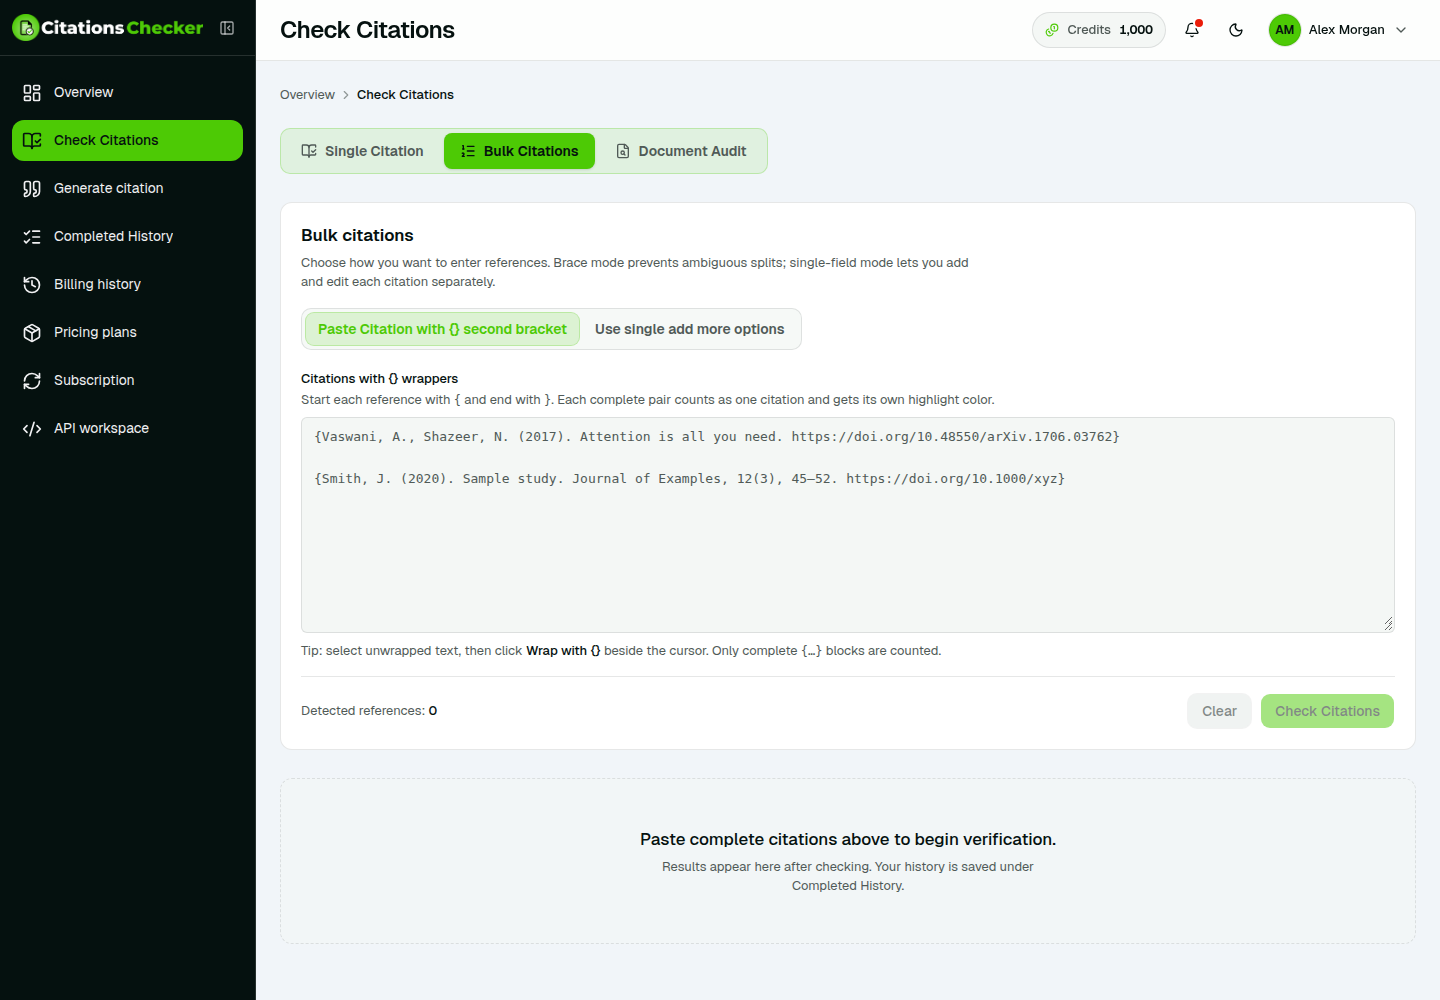
Task: Click the Pricing plans box icon
Action: tap(32, 332)
